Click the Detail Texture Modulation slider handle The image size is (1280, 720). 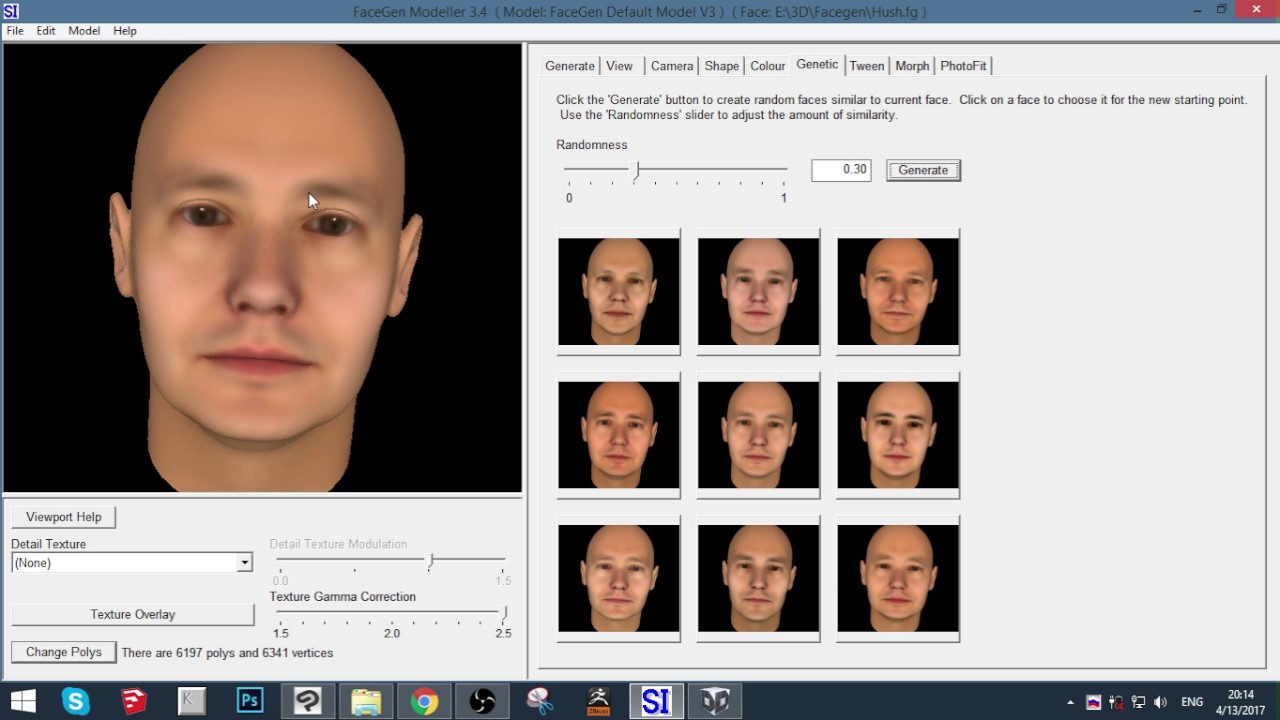click(430, 560)
